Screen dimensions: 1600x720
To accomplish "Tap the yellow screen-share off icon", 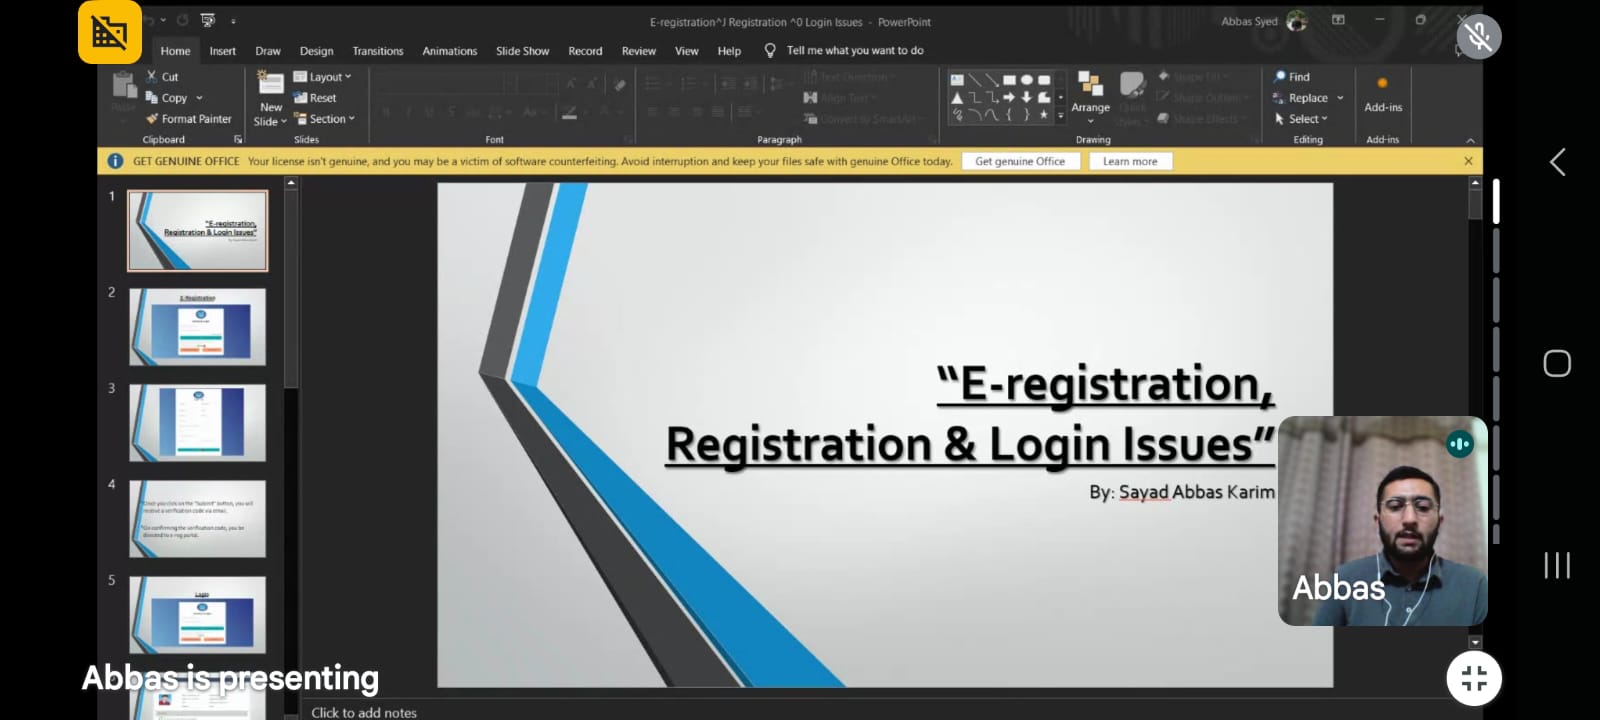I will [110, 32].
